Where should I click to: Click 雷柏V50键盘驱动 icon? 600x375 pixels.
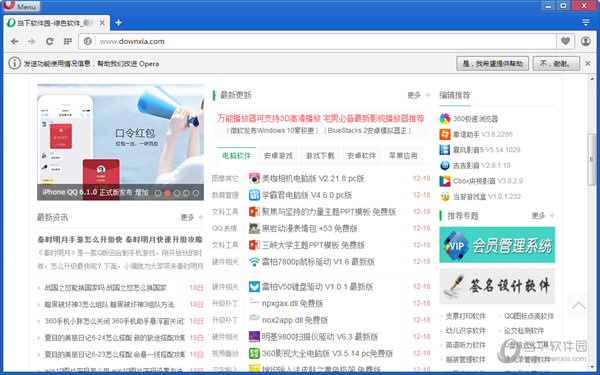254,287
